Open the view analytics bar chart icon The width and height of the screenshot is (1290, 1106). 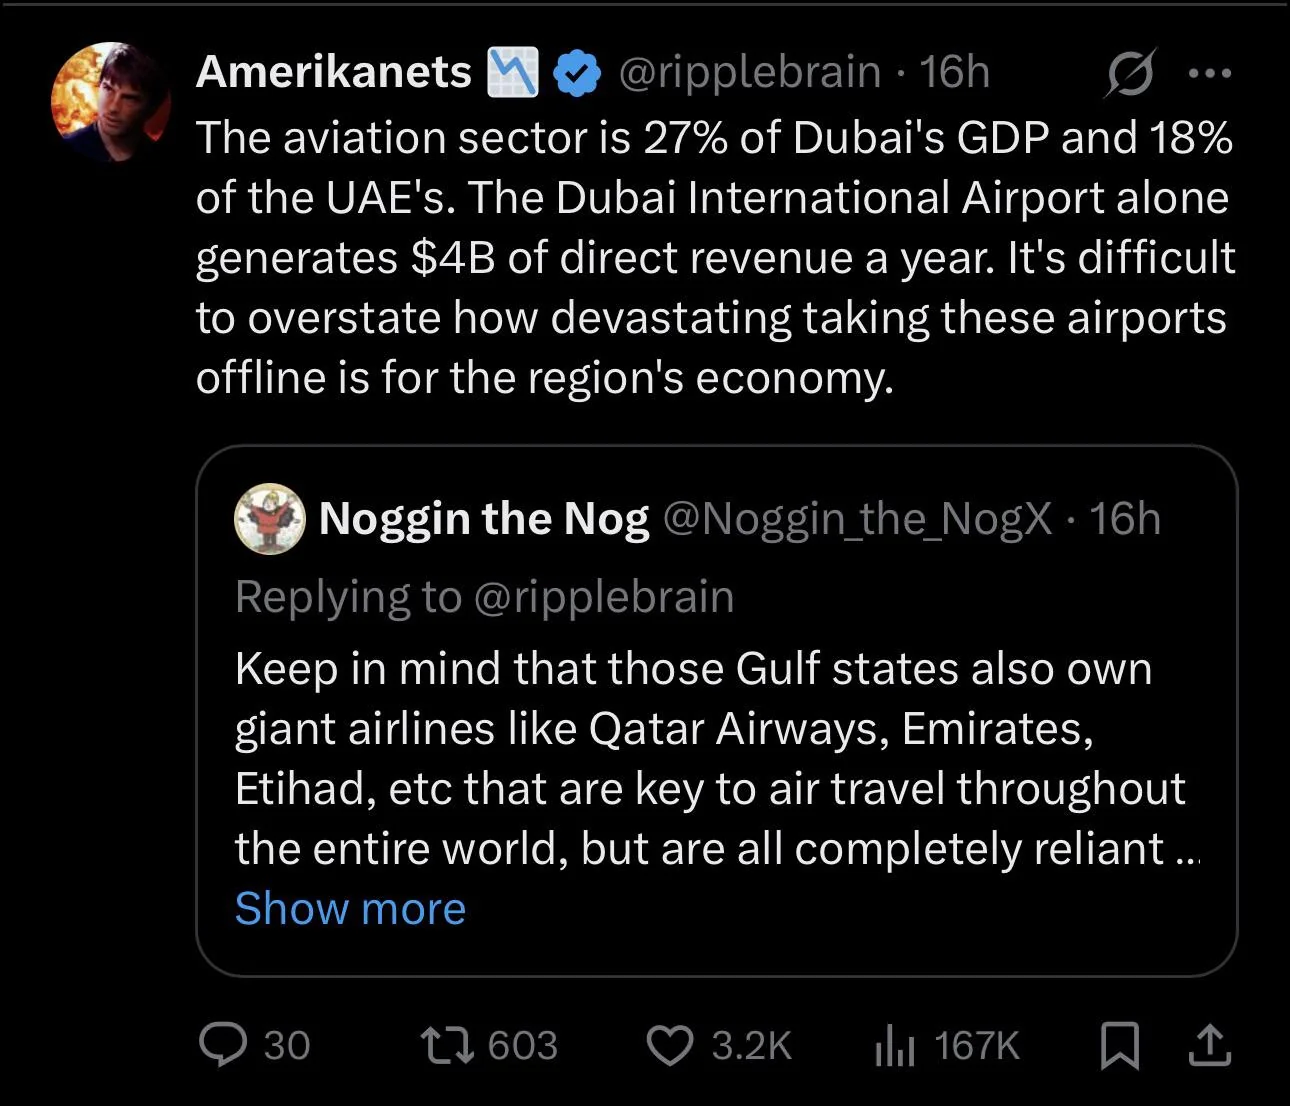click(x=895, y=1045)
